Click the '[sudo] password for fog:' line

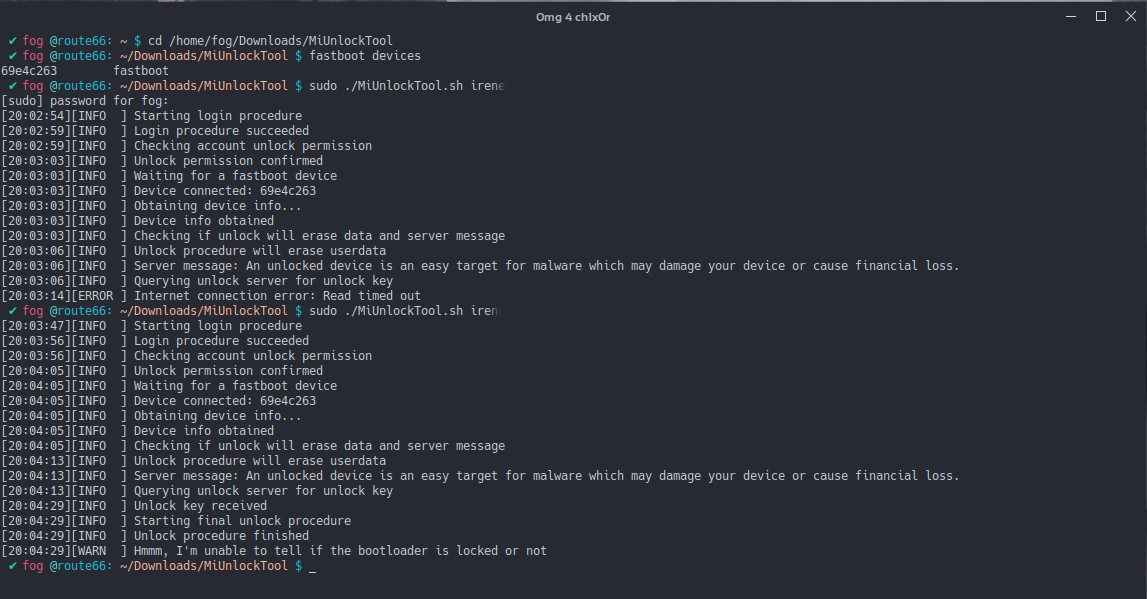[x=85, y=101]
